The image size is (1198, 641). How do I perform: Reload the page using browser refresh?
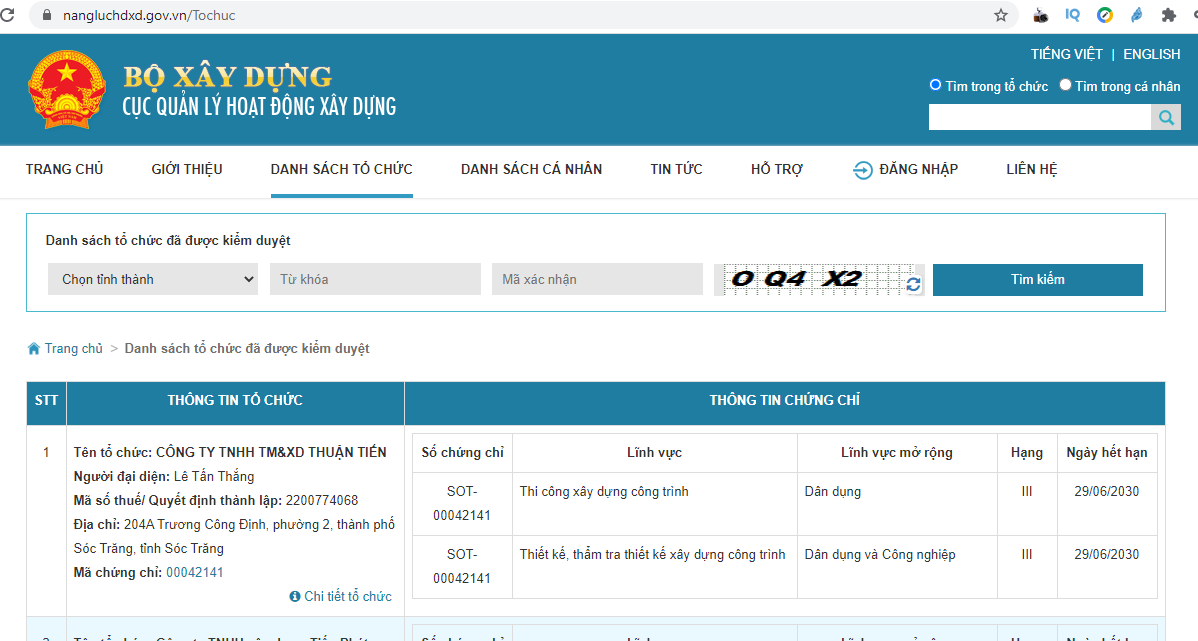click(8, 15)
